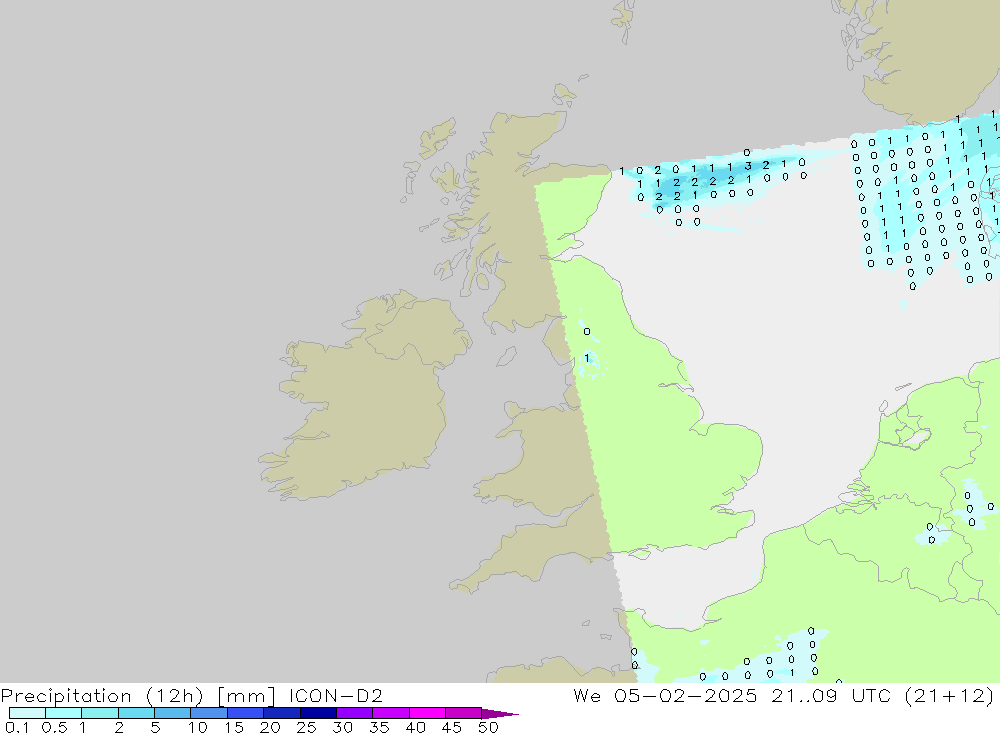The image size is (1000, 733).
Task: Click the 2–5 mm light blue legend swatch
Action: point(136,713)
